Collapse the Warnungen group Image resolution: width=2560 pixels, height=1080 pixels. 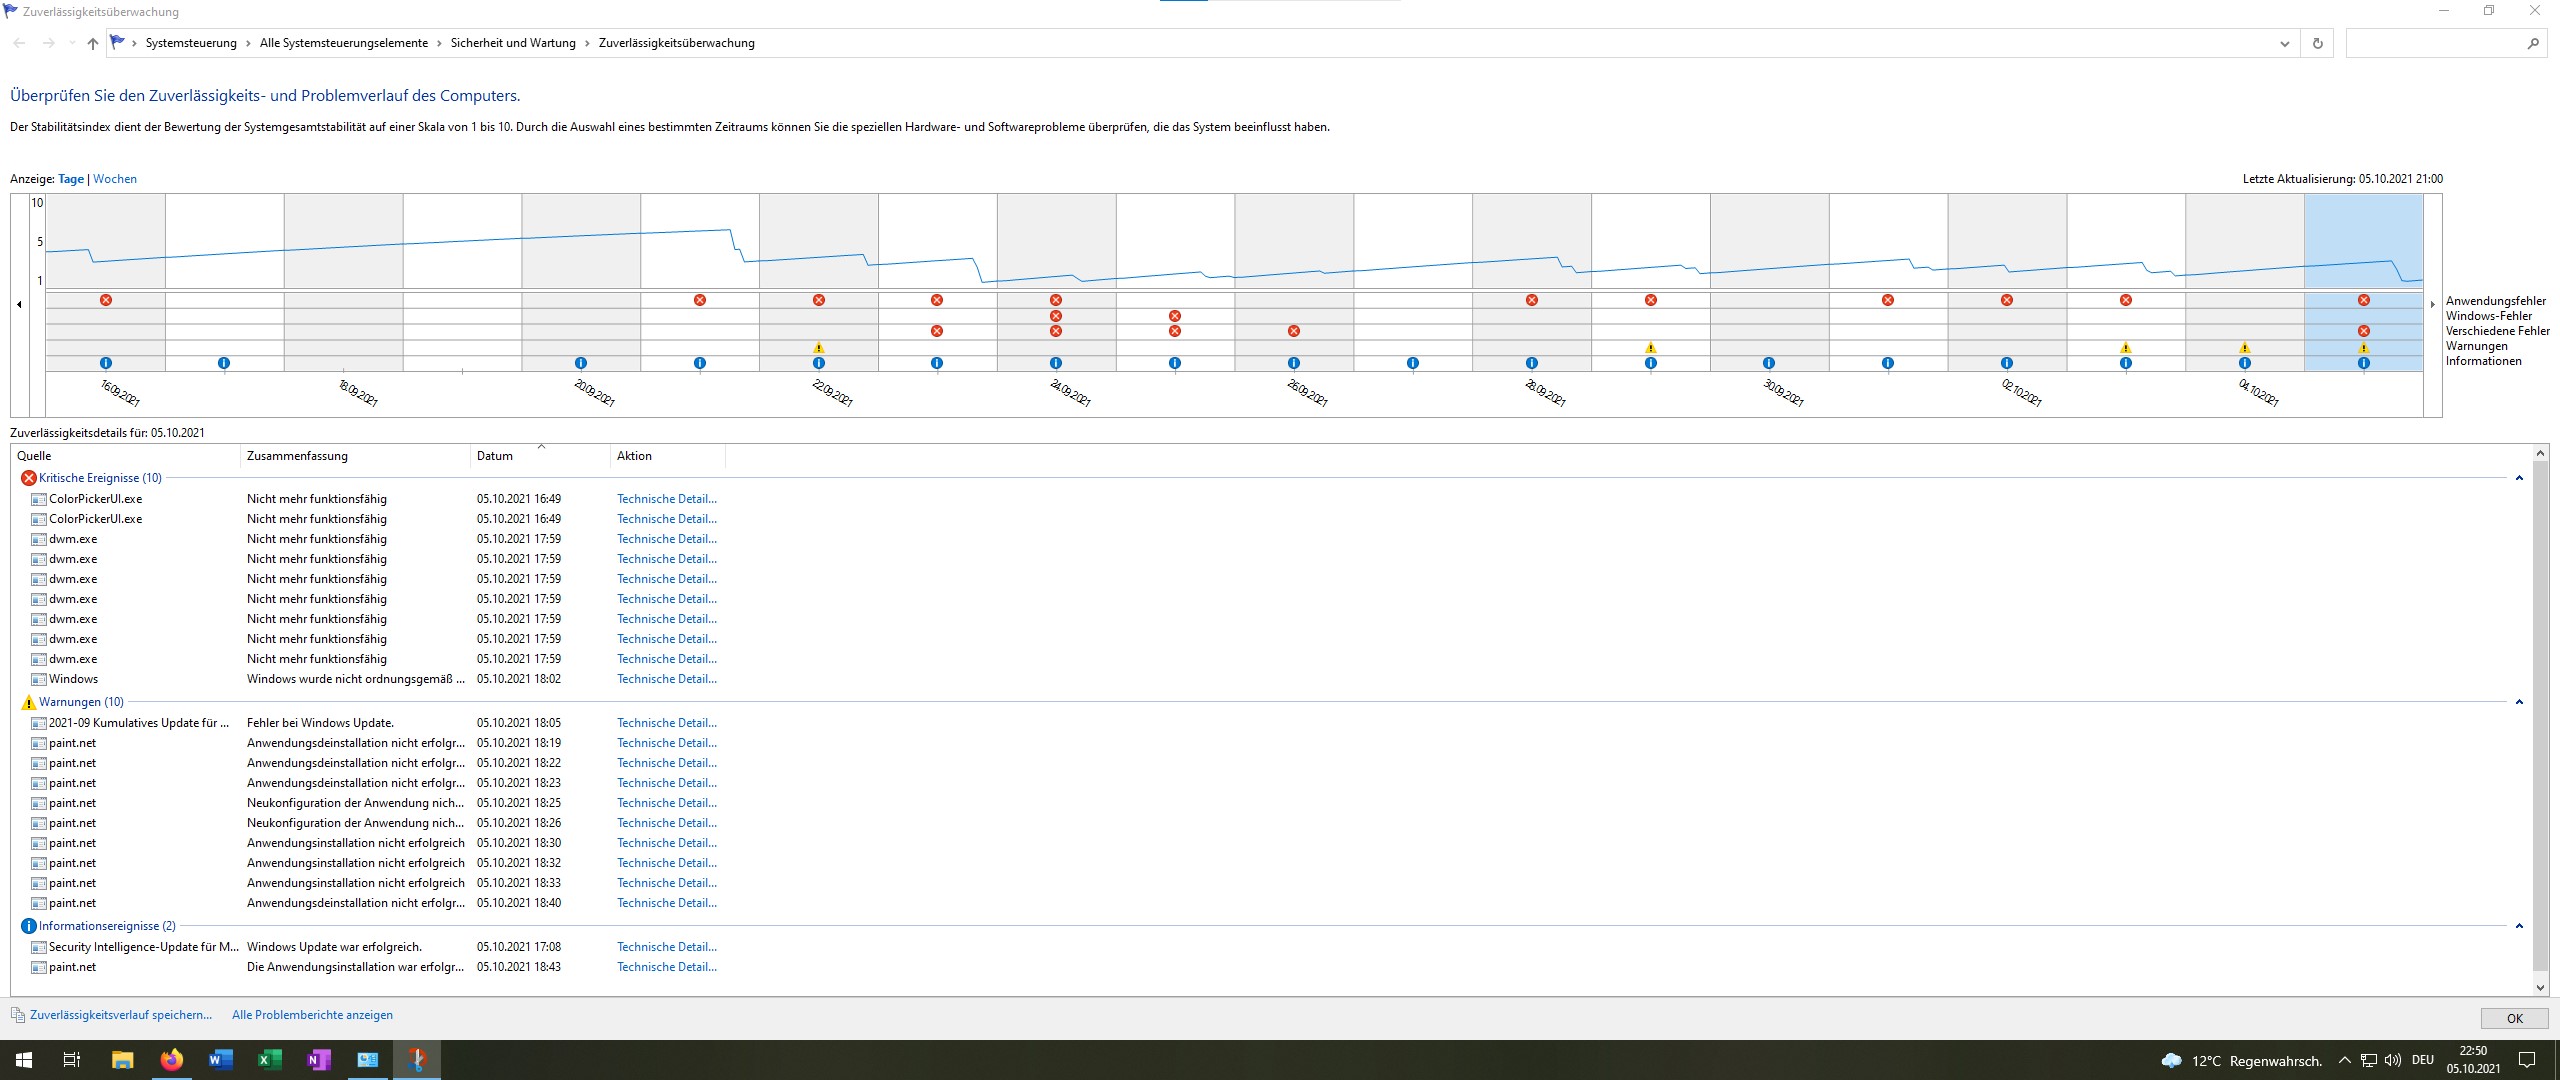2519,702
